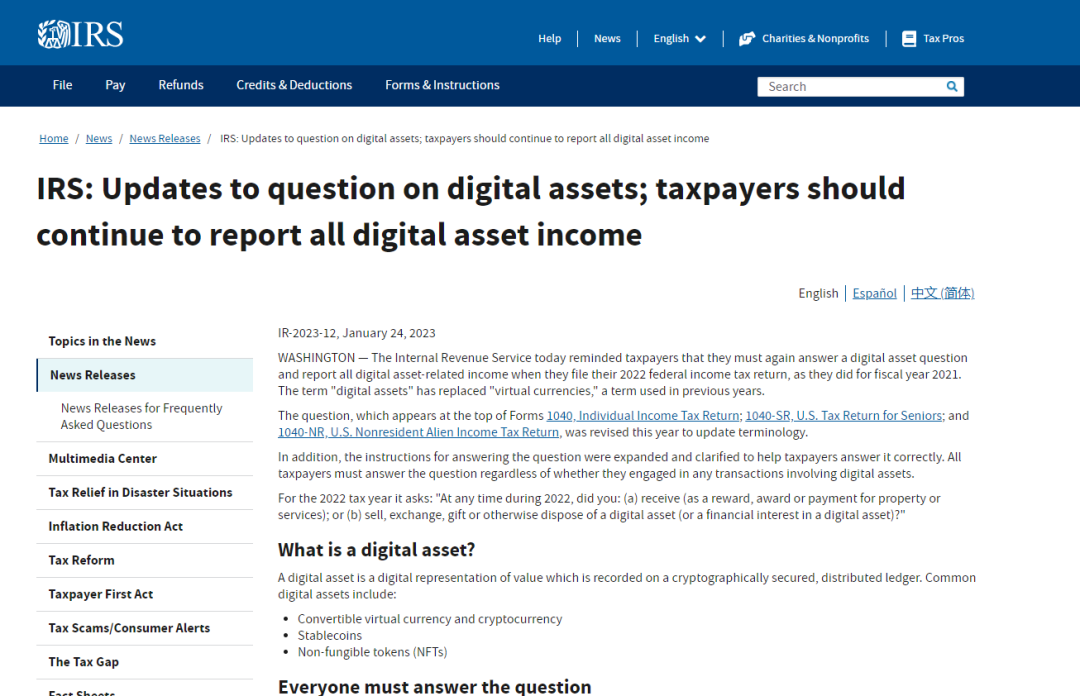Open the Help link in header

pyautogui.click(x=549, y=39)
